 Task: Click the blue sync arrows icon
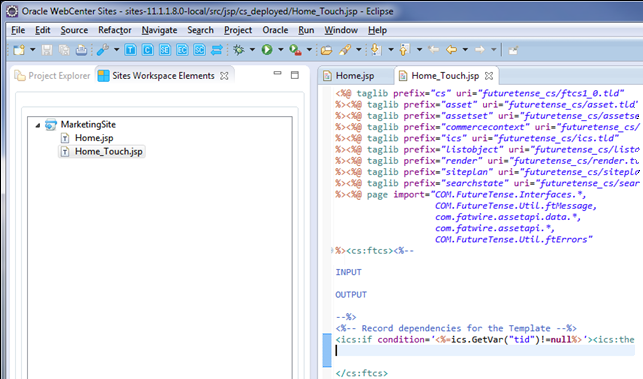click(217, 50)
